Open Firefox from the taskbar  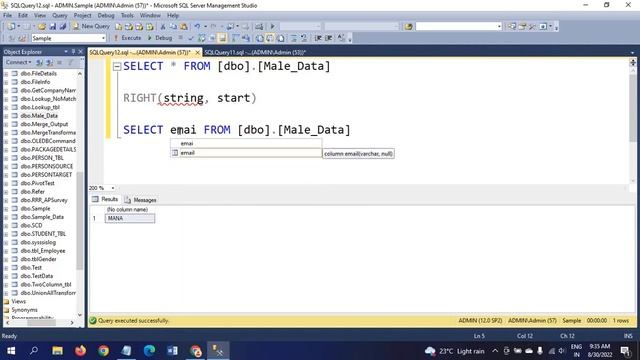point(80,351)
